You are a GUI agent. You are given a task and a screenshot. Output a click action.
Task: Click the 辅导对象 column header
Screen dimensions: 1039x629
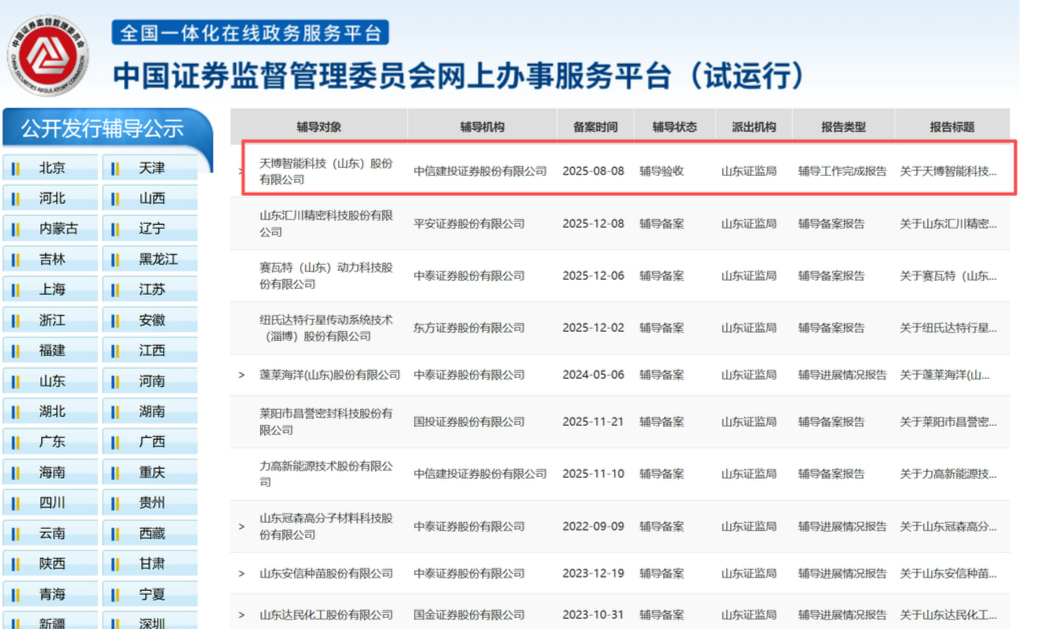(x=319, y=127)
